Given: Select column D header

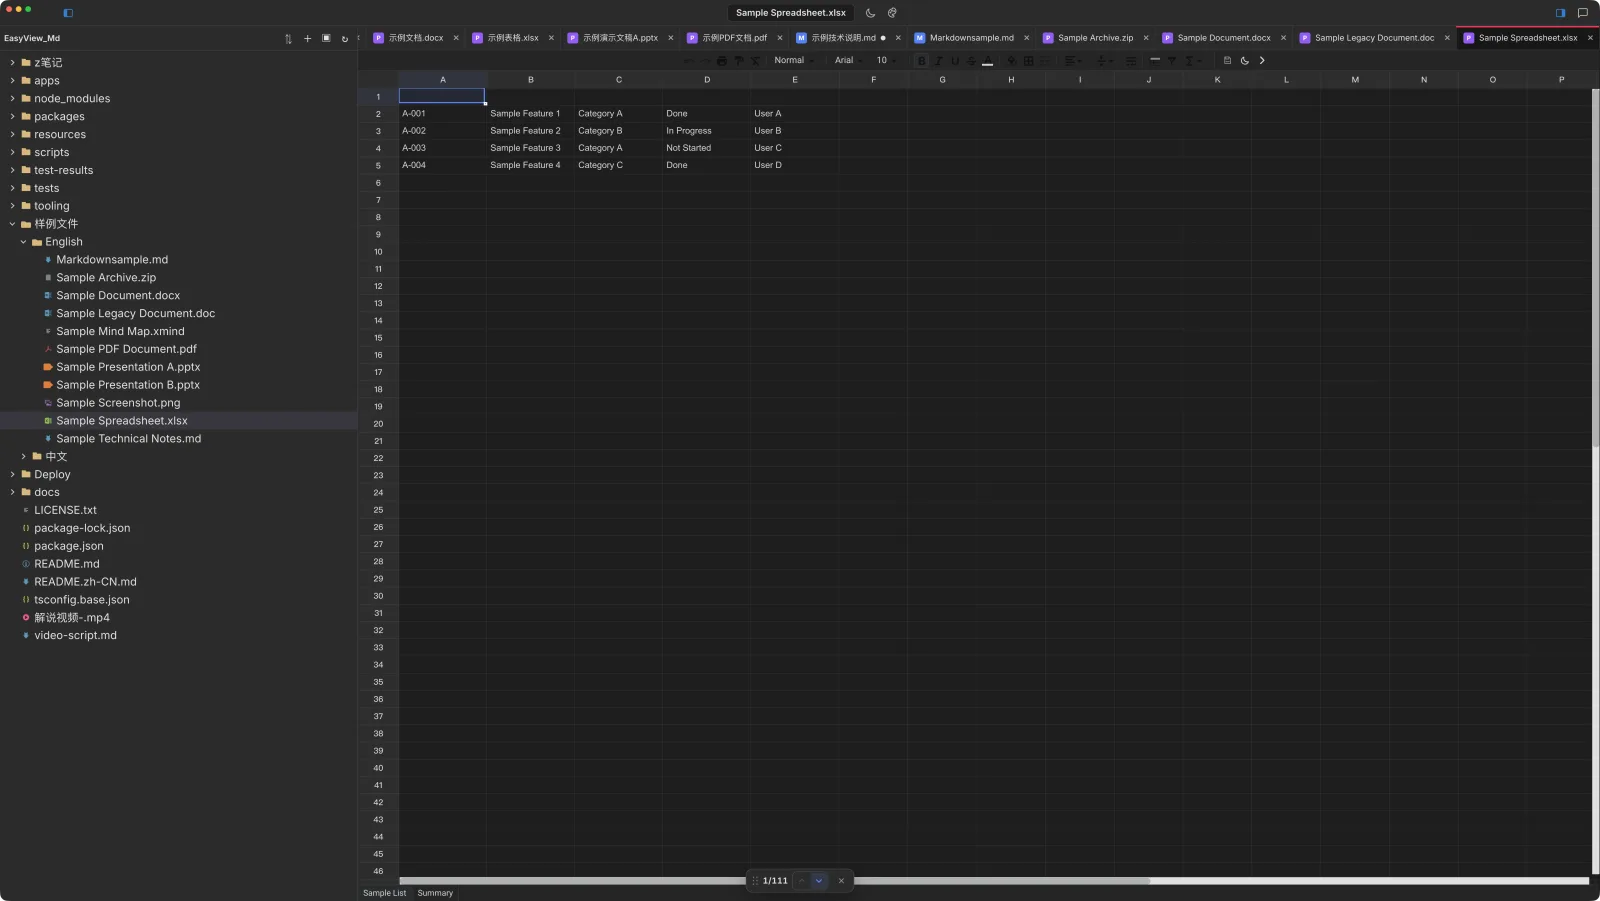Looking at the screenshot, I should [x=706, y=80].
